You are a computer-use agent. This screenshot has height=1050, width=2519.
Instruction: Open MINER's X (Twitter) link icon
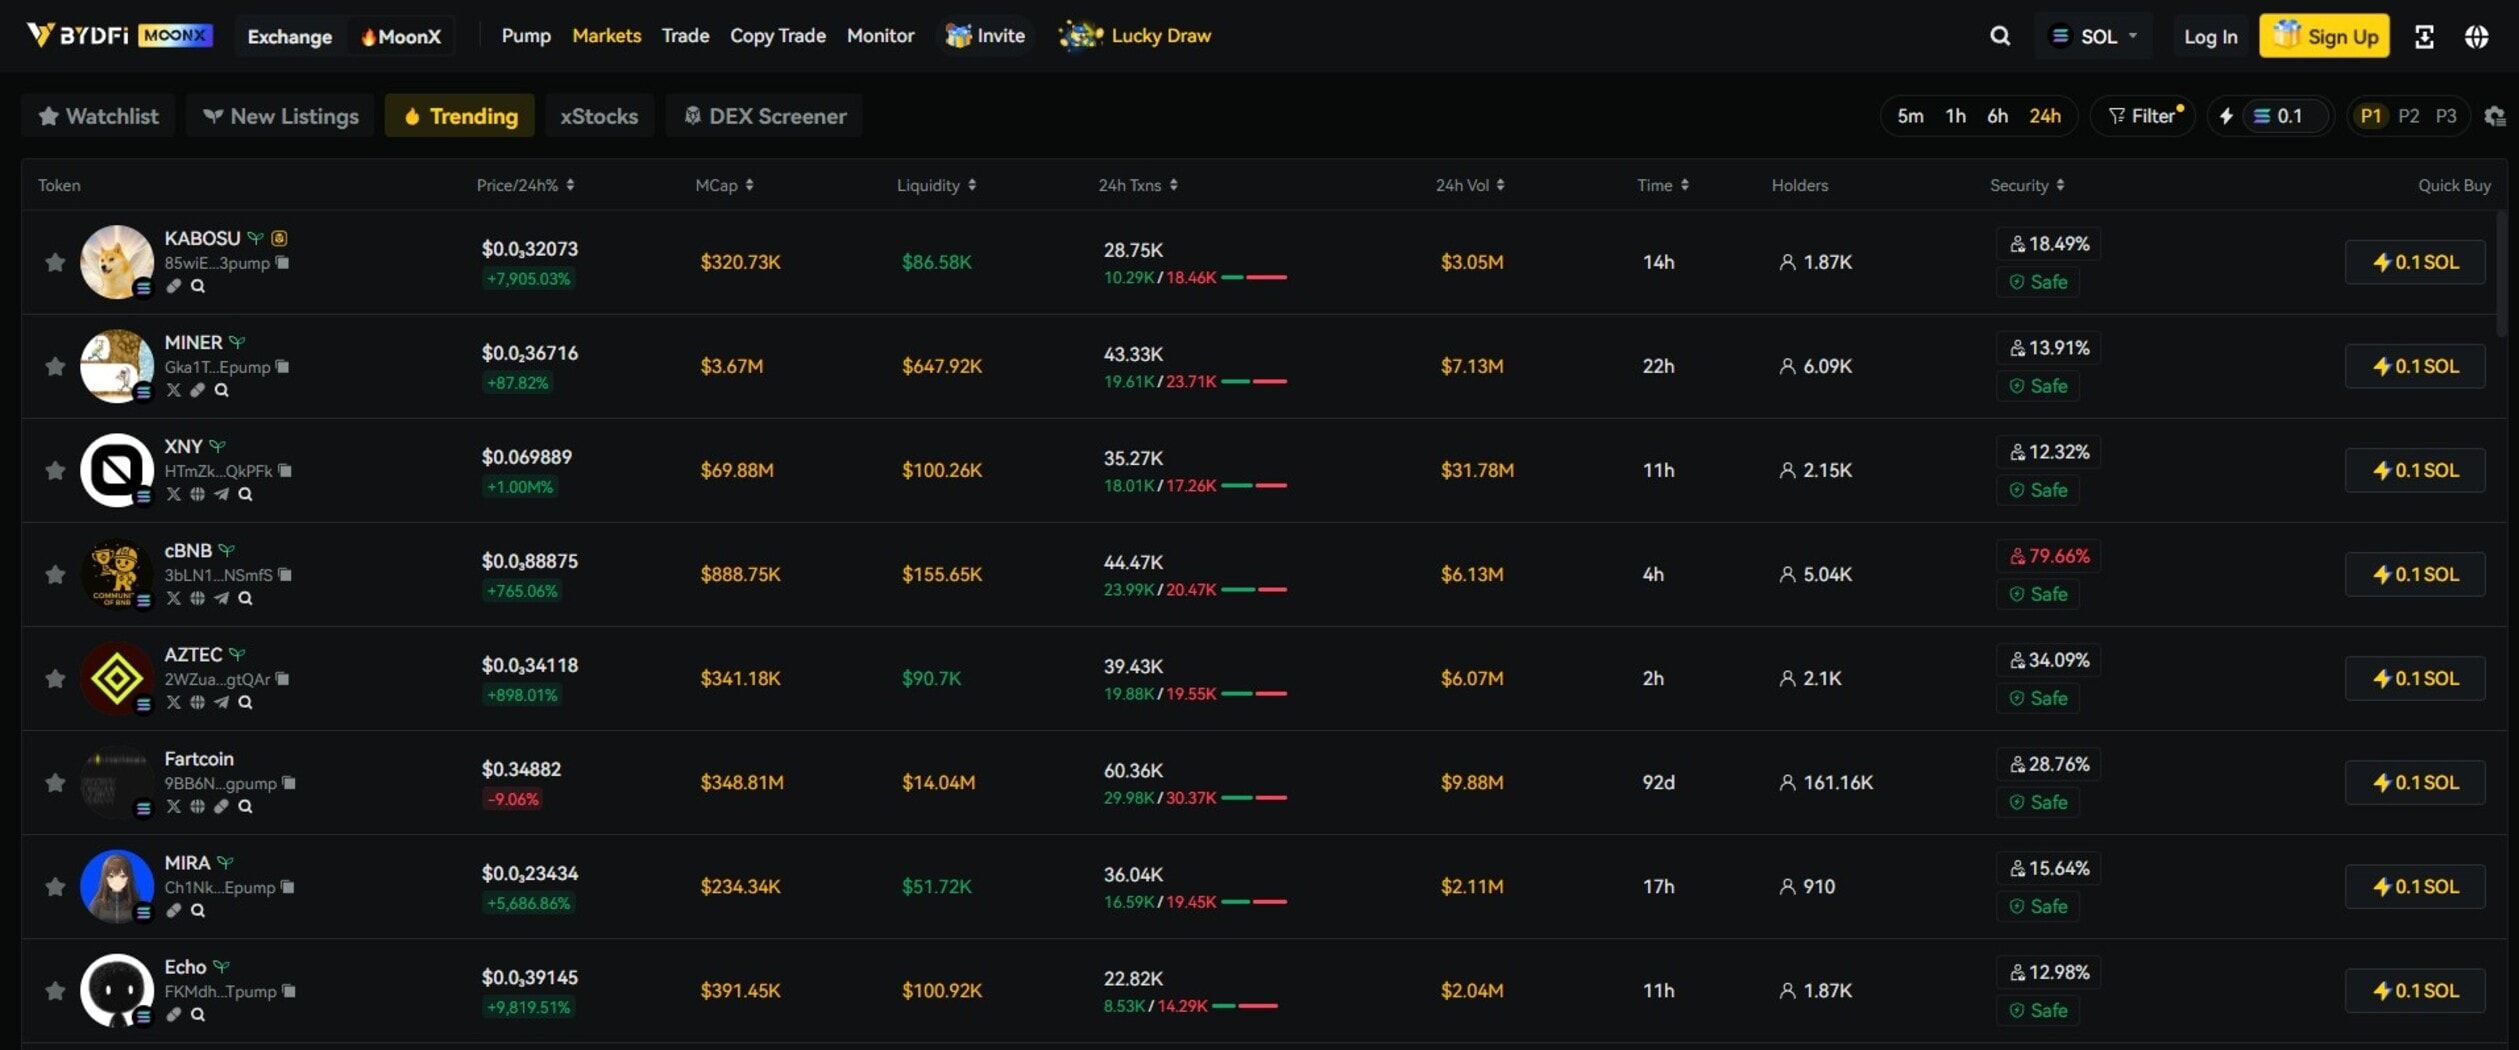click(x=174, y=390)
